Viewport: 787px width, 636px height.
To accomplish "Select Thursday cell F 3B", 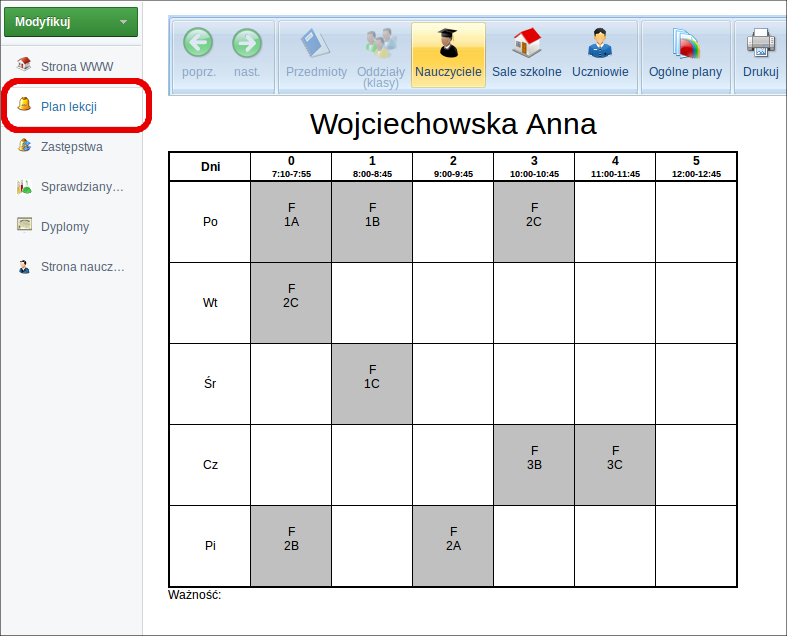I will click(x=534, y=464).
